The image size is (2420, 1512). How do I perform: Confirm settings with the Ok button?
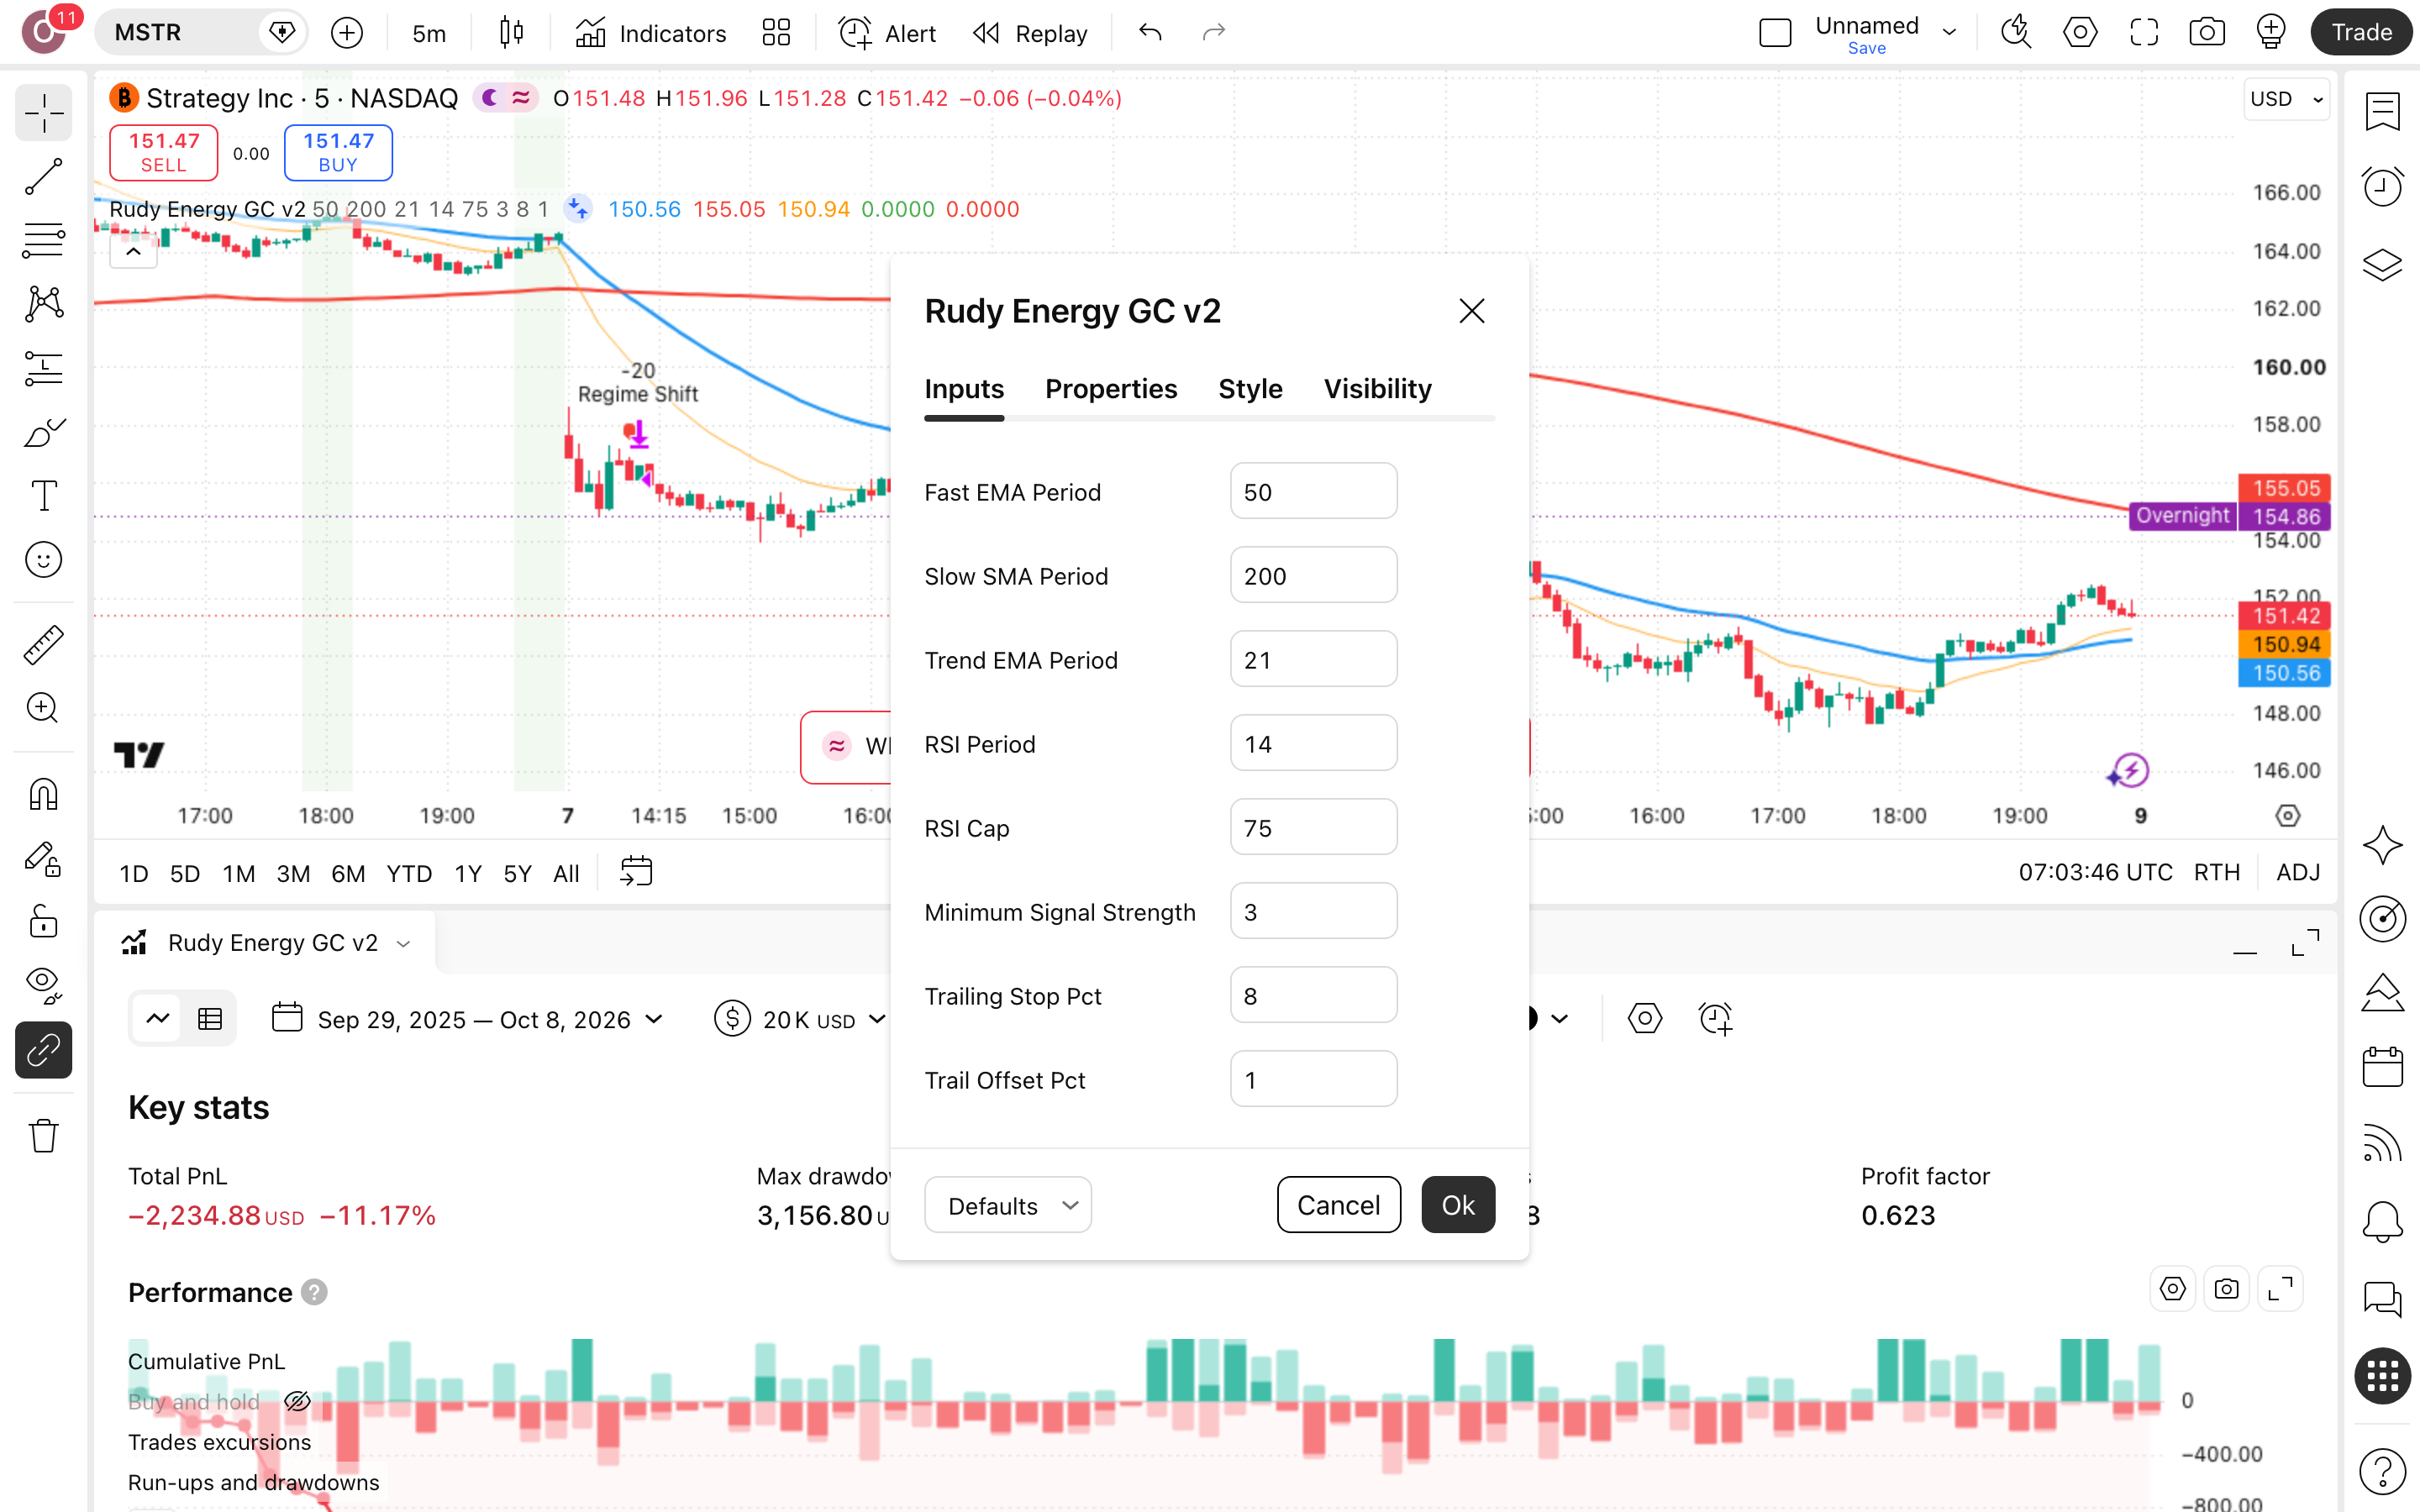tap(1458, 1205)
